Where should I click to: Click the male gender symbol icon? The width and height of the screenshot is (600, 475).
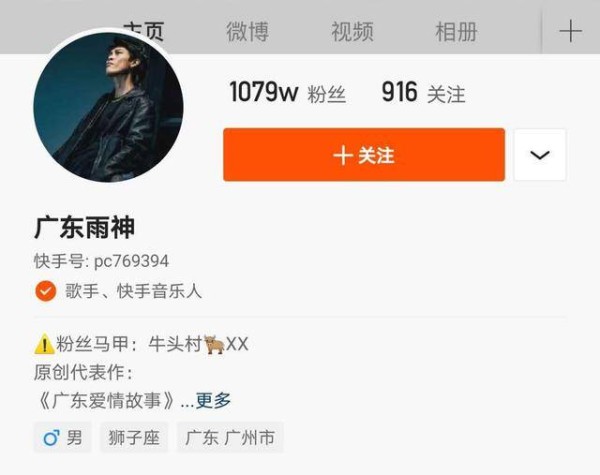click(x=52, y=437)
